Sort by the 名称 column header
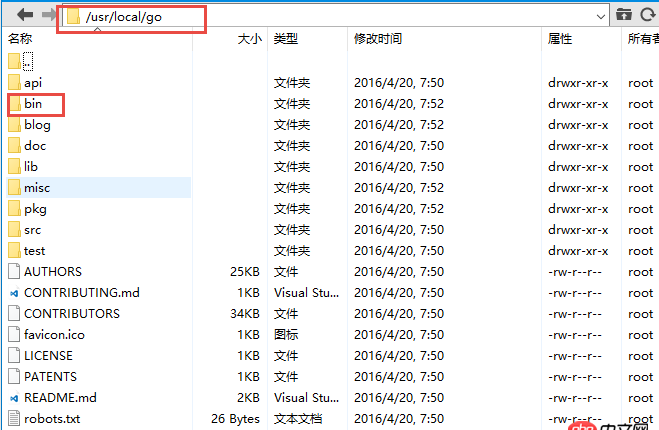 20,39
